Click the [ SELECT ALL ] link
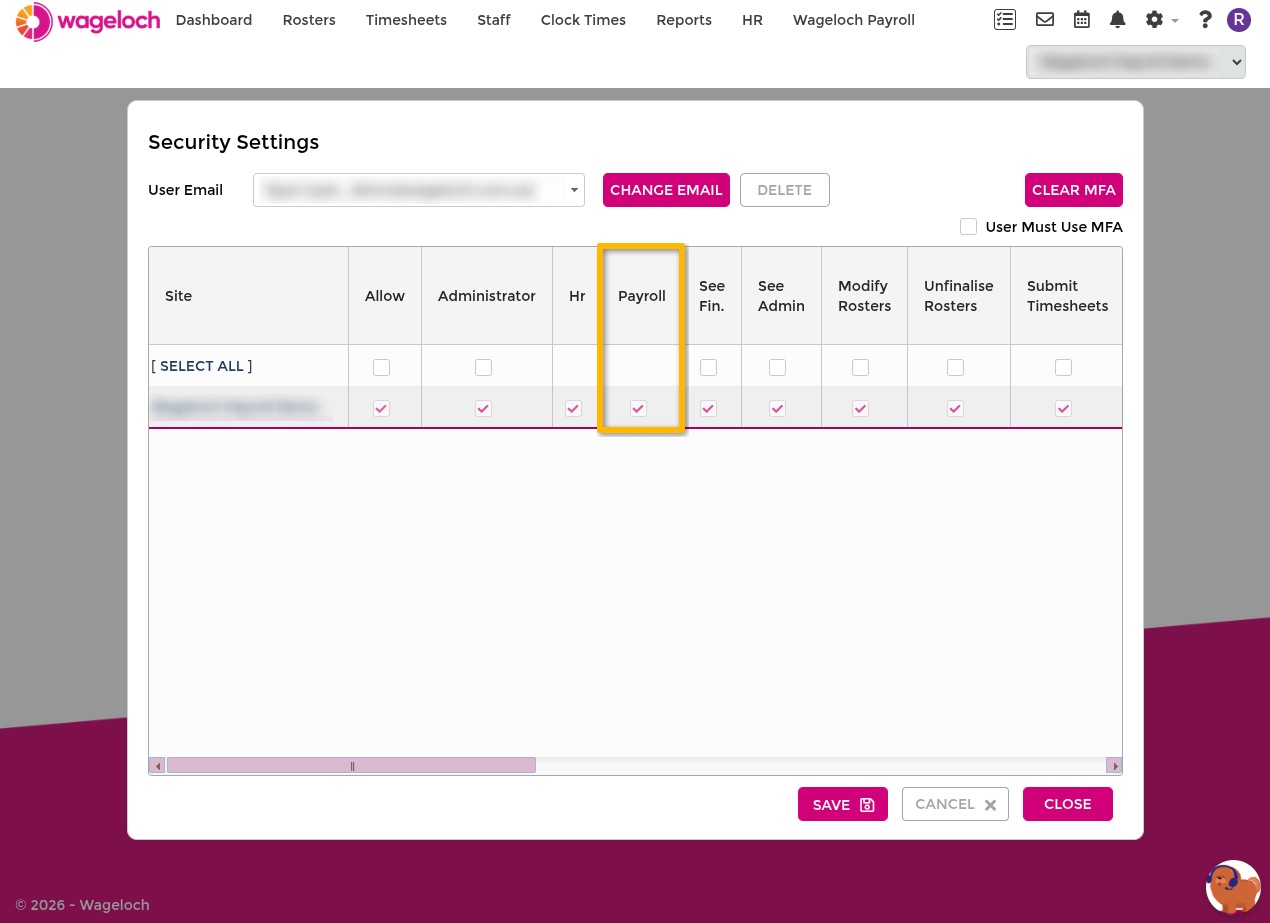 click(x=202, y=366)
